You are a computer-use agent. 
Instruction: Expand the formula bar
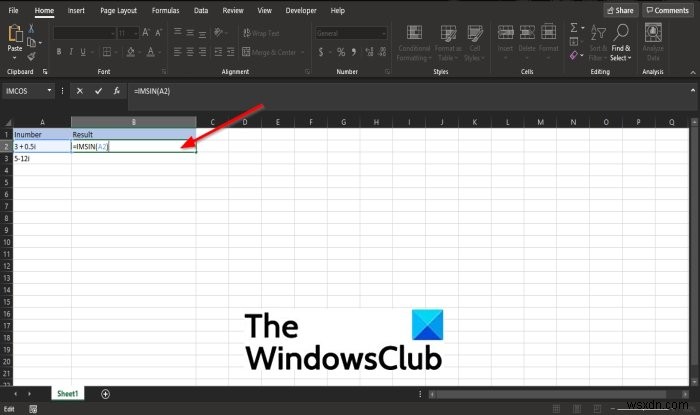coord(693,91)
